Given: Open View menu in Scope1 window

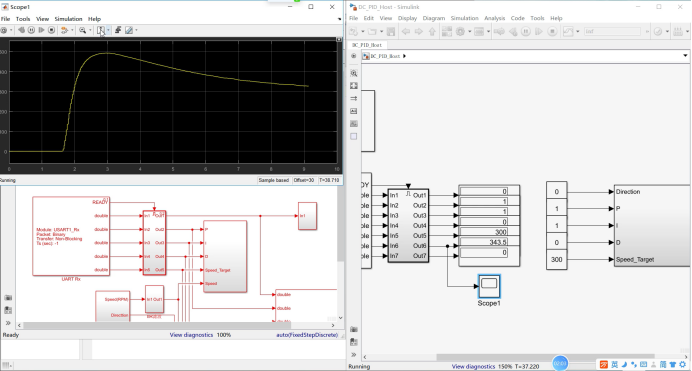Looking at the screenshot, I should [x=42, y=19].
